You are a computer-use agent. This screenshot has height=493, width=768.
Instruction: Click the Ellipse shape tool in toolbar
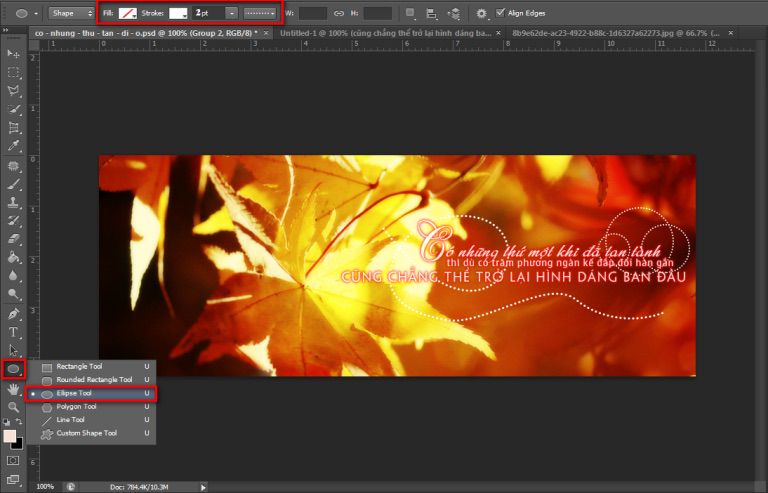[14, 369]
